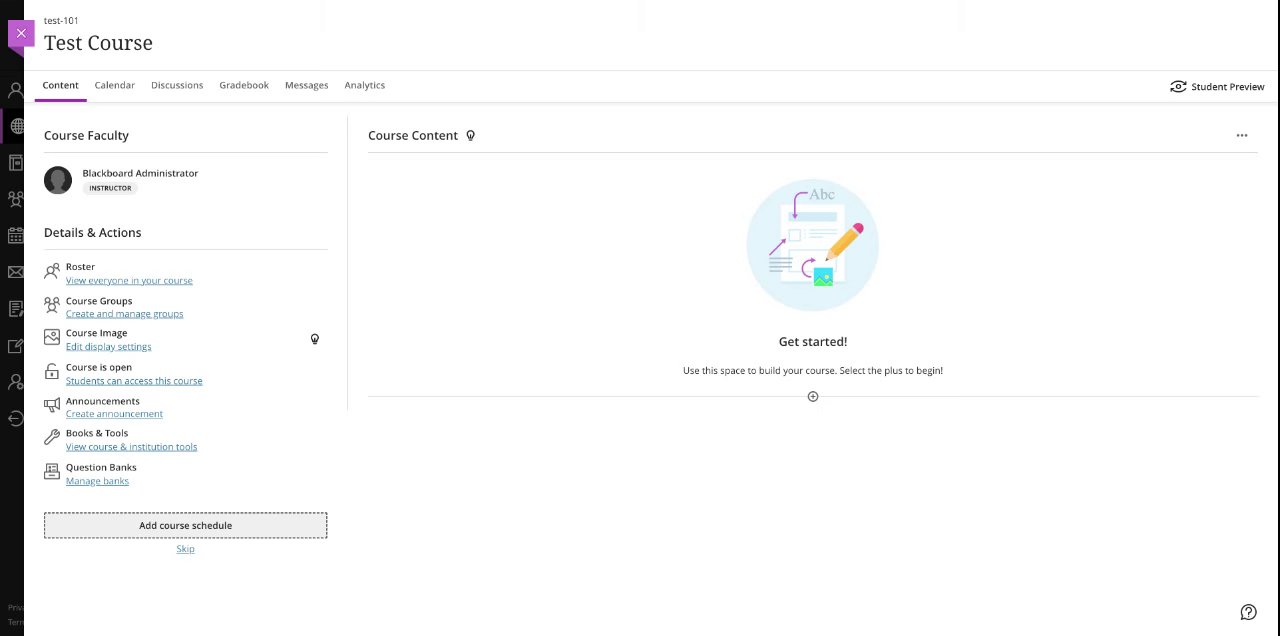Switch to the Calendar tab

115,85
